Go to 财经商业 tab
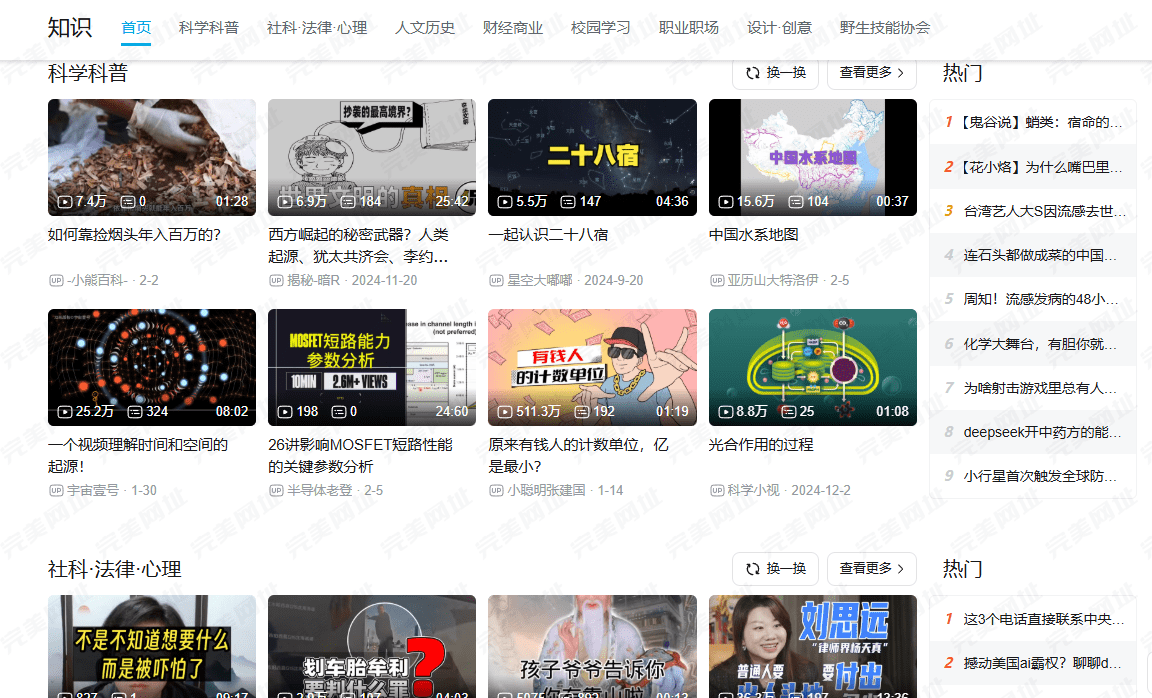The width and height of the screenshot is (1152, 698). tap(513, 28)
